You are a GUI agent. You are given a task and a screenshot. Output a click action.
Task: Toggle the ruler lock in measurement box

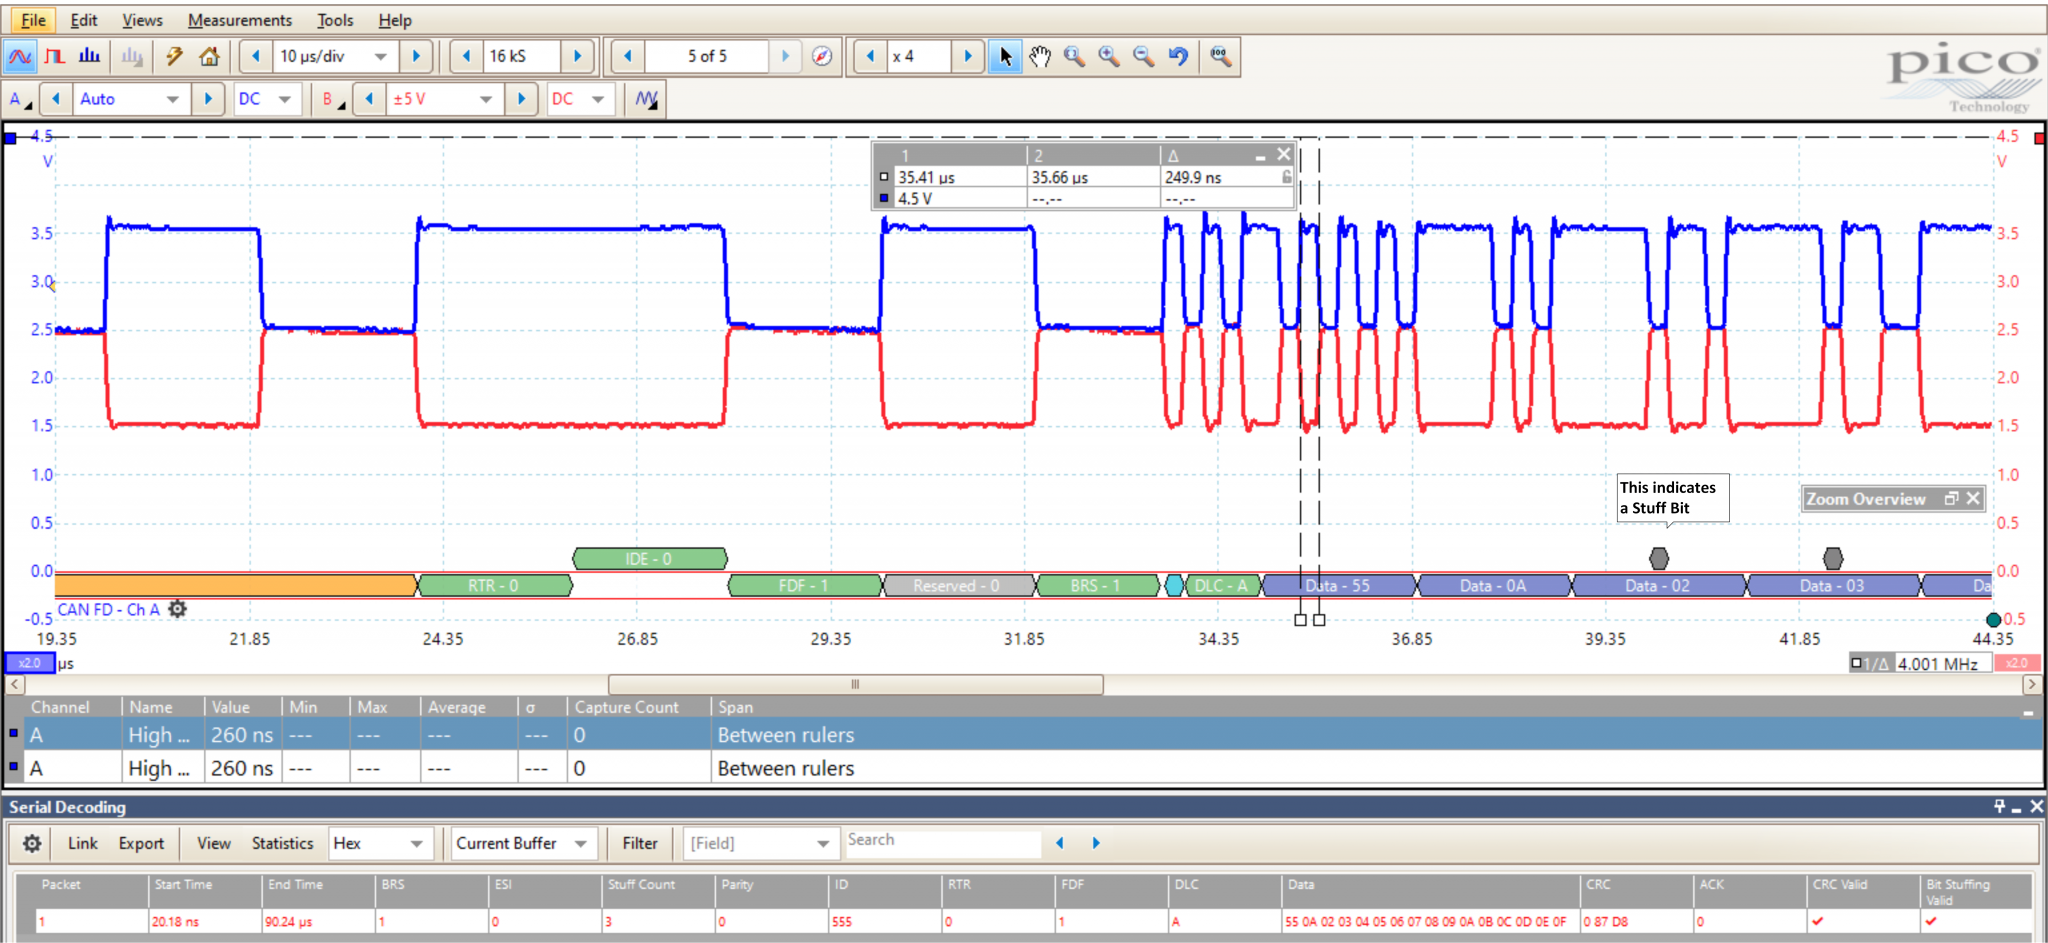[1286, 177]
